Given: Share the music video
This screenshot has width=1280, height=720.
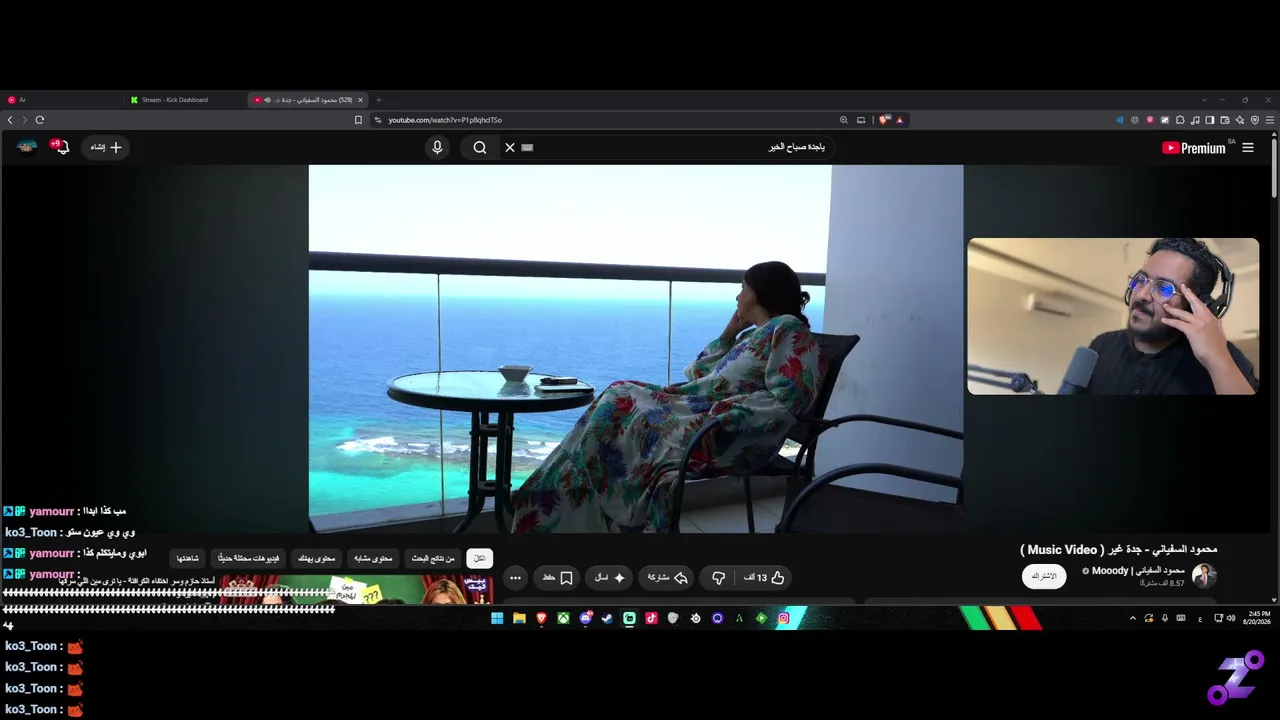Looking at the screenshot, I should point(667,578).
